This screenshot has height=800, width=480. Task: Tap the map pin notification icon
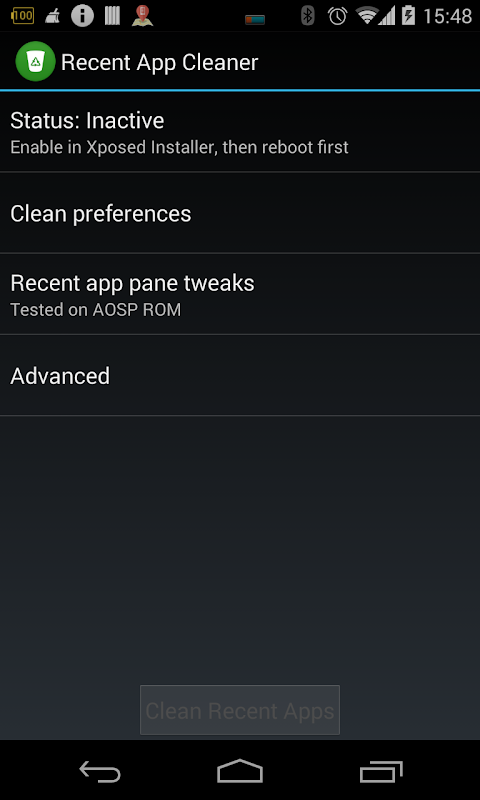tap(142, 16)
